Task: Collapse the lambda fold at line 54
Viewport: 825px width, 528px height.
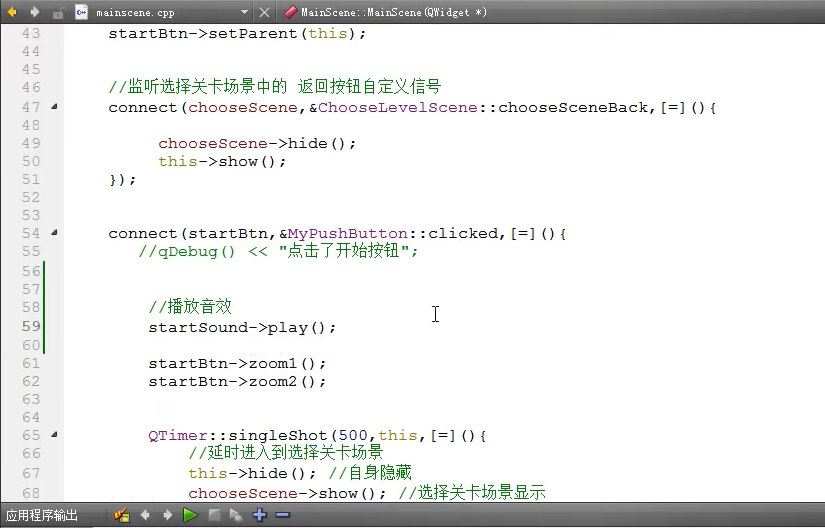Action: coord(54,232)
